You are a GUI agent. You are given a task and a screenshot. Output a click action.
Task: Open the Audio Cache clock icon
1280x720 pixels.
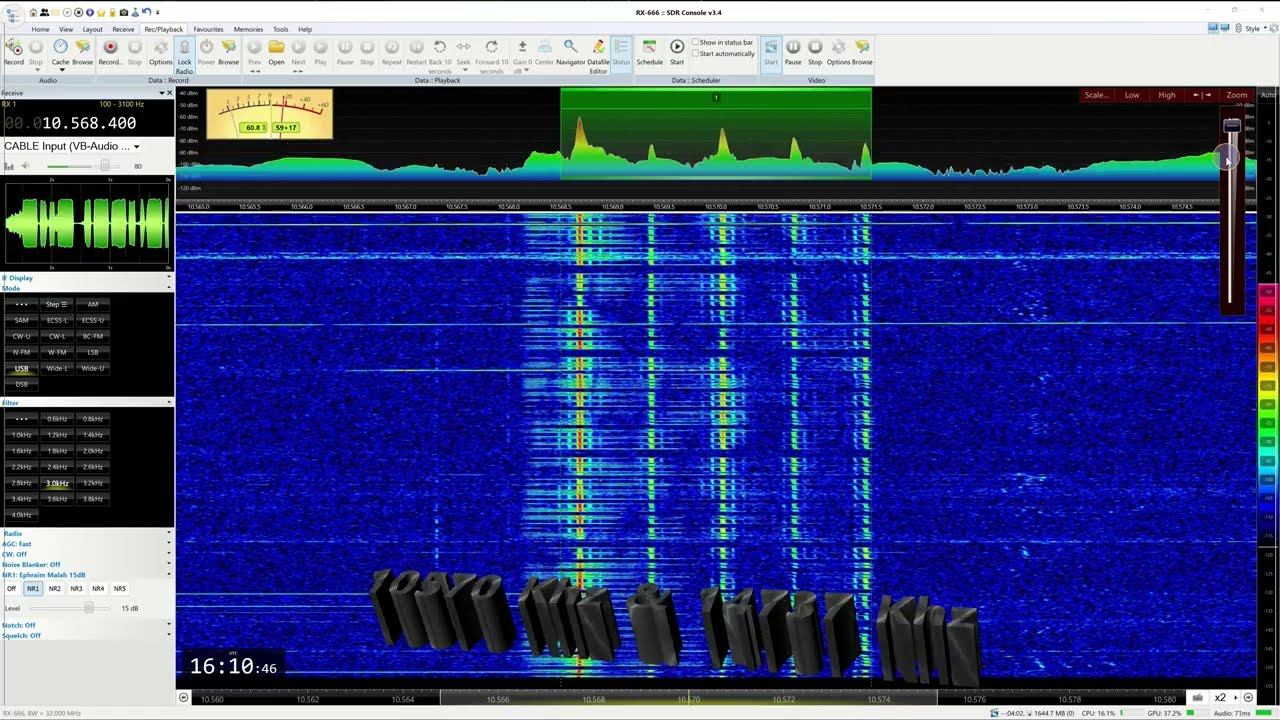60,47
